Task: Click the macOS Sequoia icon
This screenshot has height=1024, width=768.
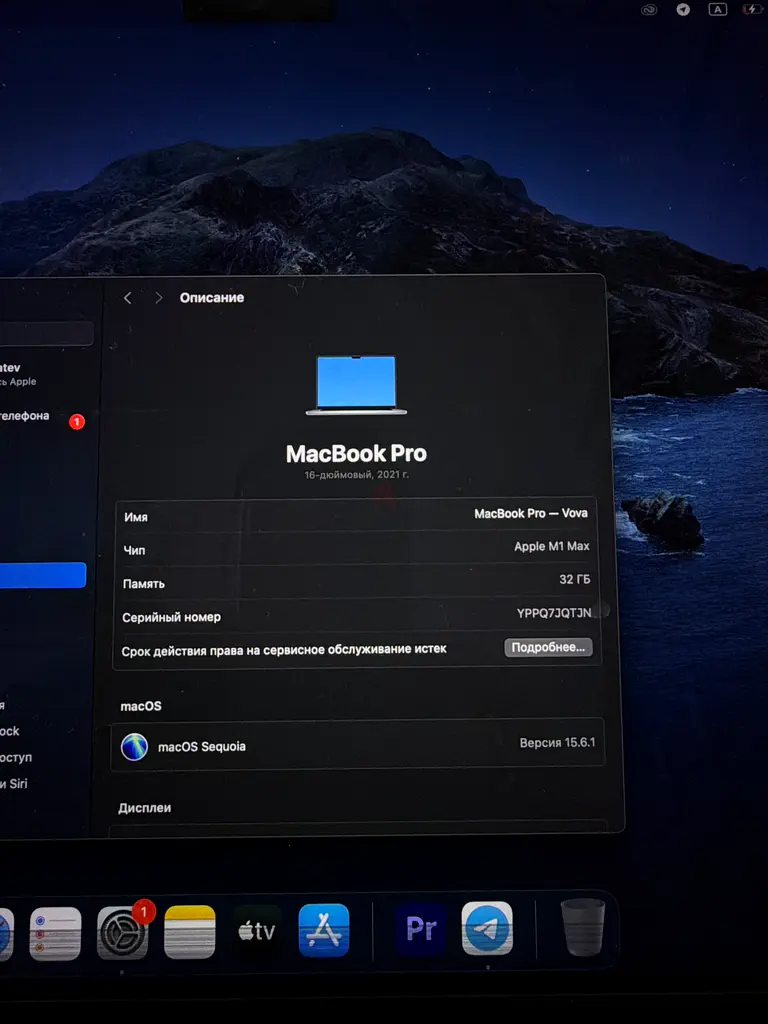Action: (135, 746)
